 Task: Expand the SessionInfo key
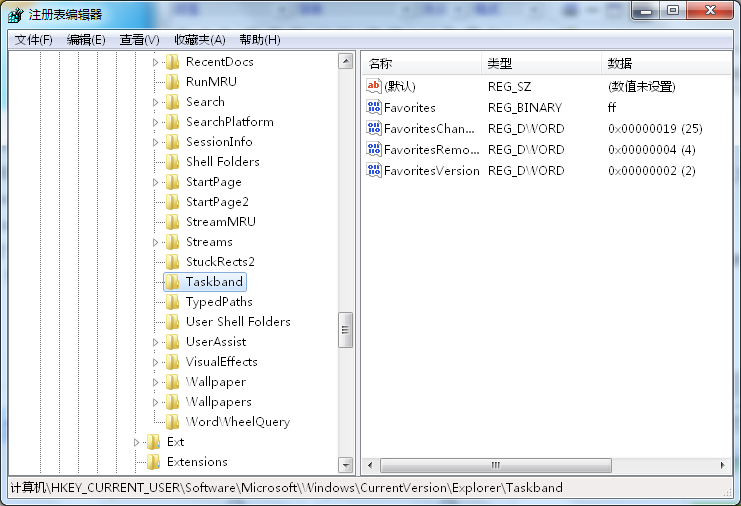coord(155,142)
